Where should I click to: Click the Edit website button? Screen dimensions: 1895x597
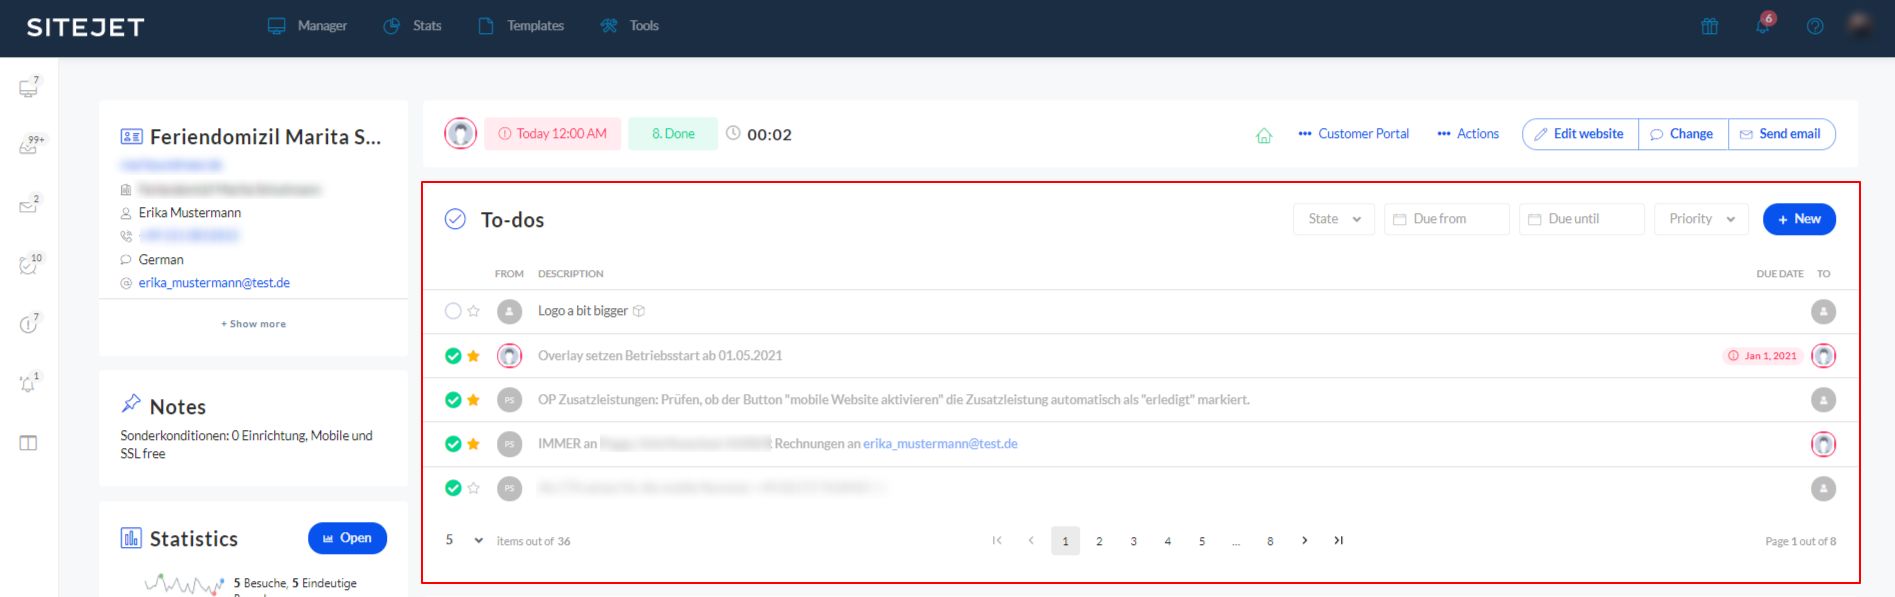[1579, 134]
